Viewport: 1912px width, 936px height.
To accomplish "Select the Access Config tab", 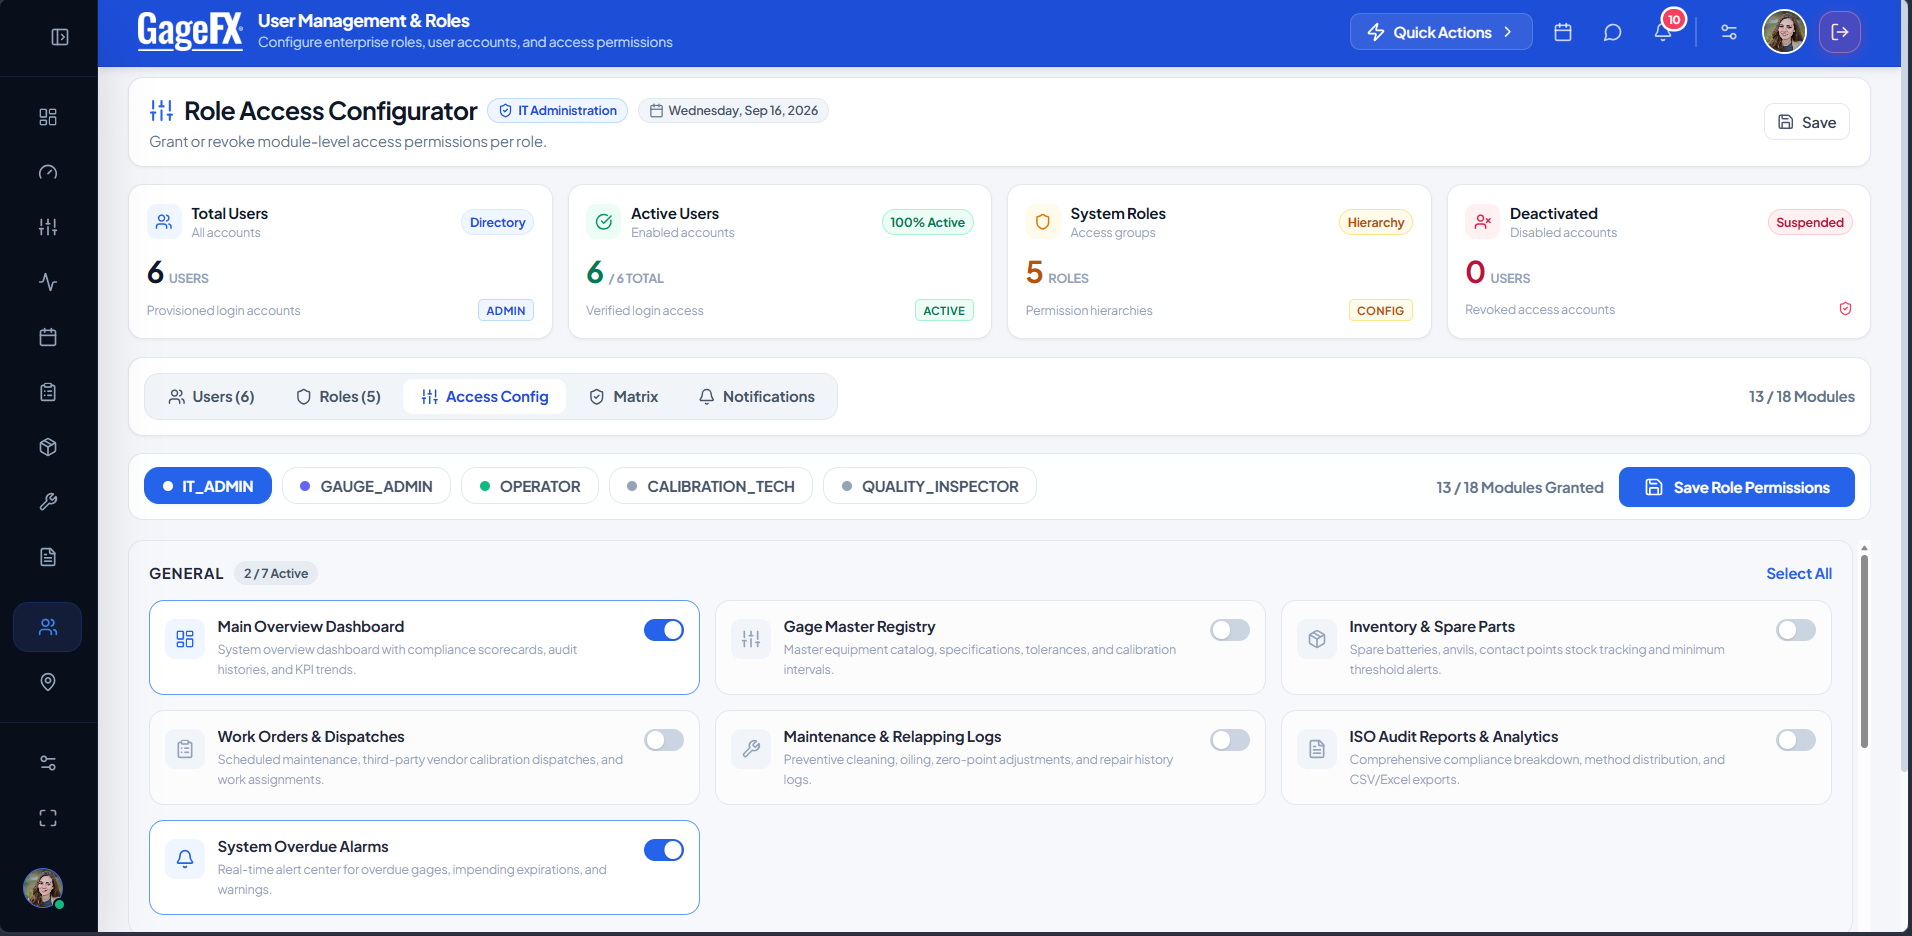I will pos(484,397).
